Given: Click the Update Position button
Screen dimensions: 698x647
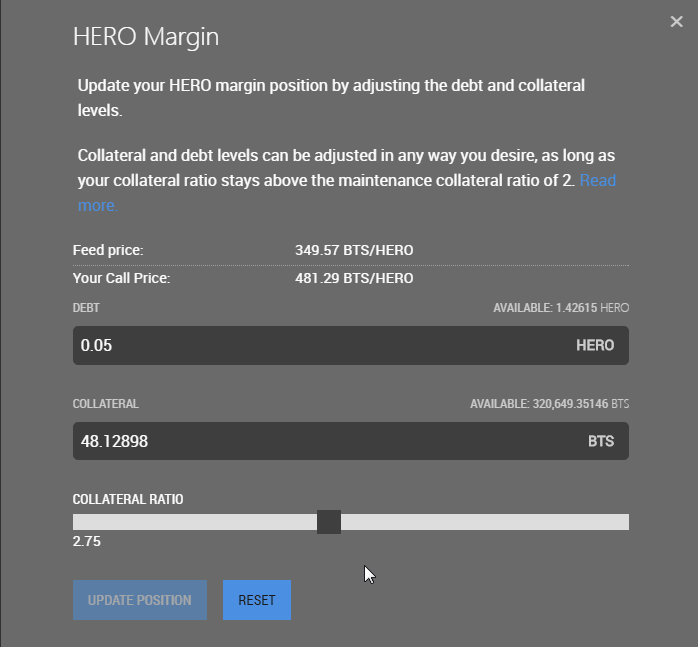Looking at the screenshot, I should 140,600.
